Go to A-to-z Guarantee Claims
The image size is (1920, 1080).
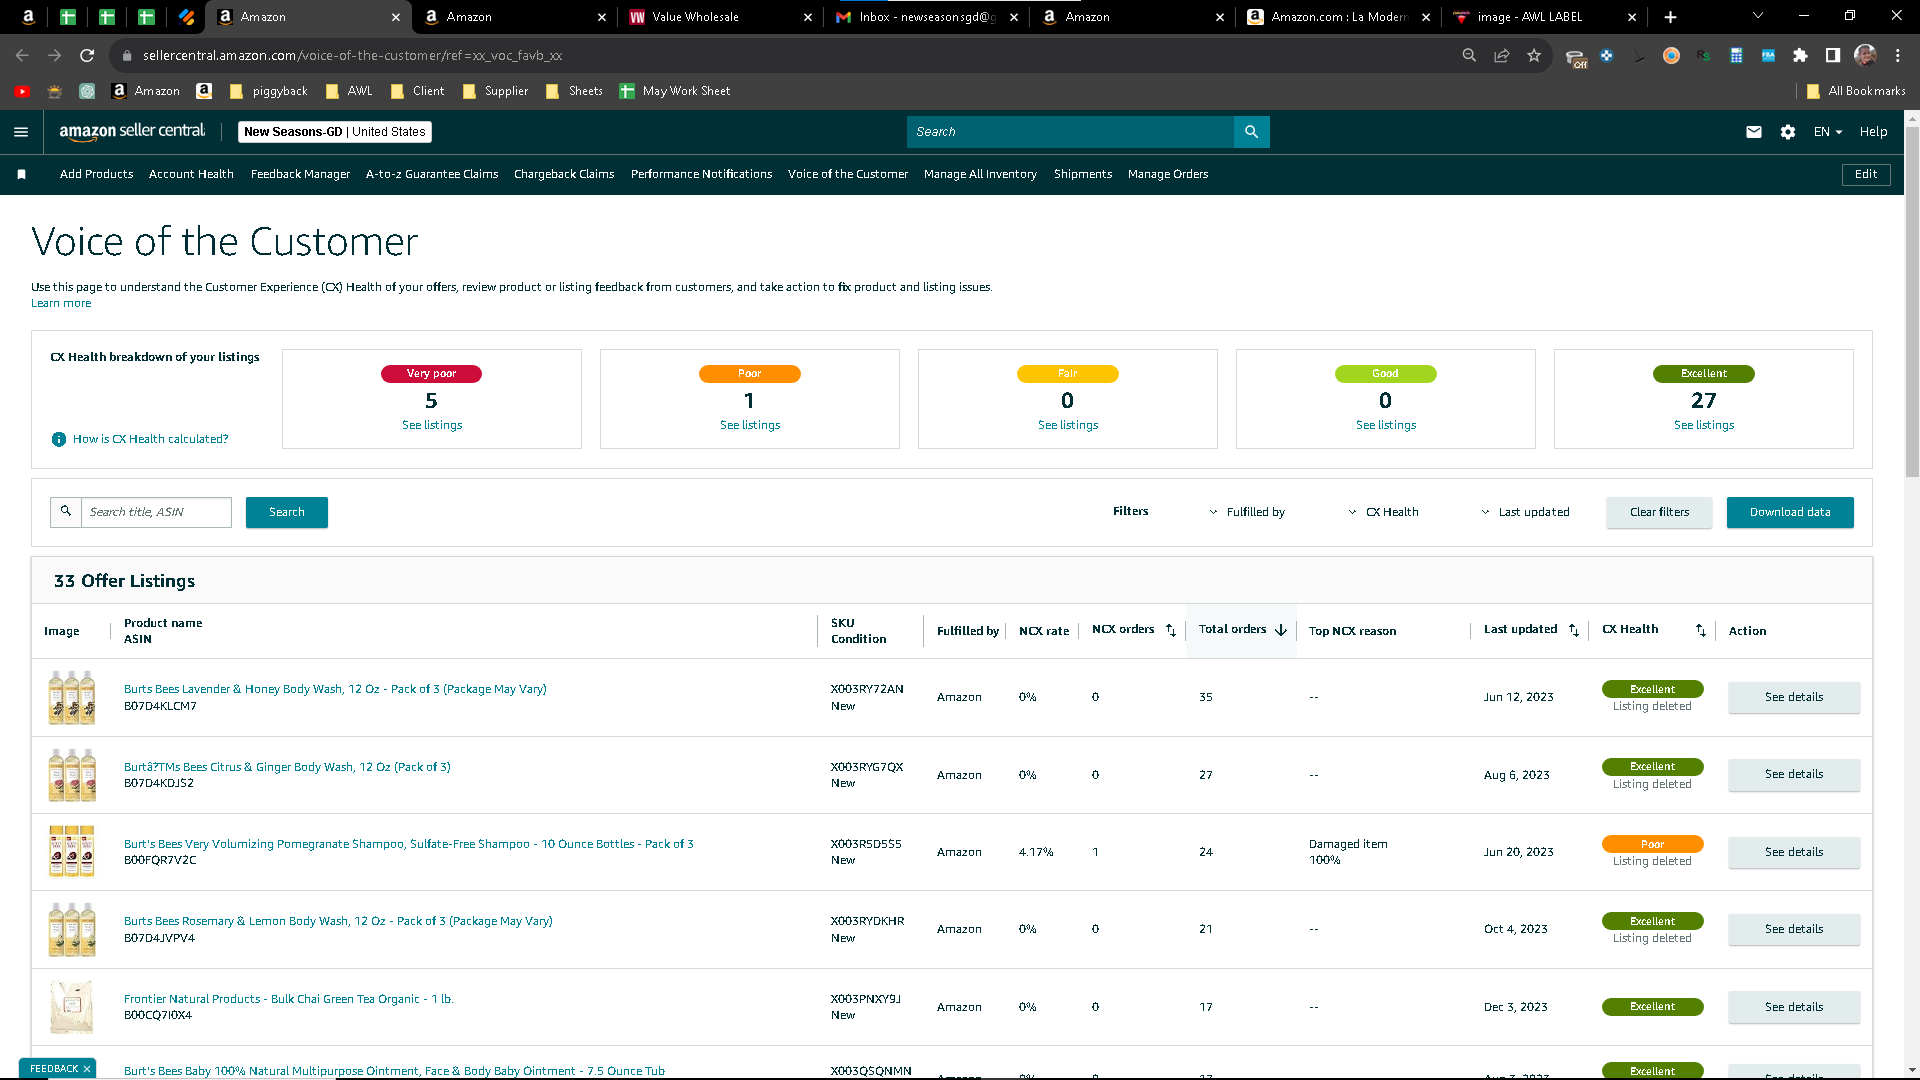[432, 175]
